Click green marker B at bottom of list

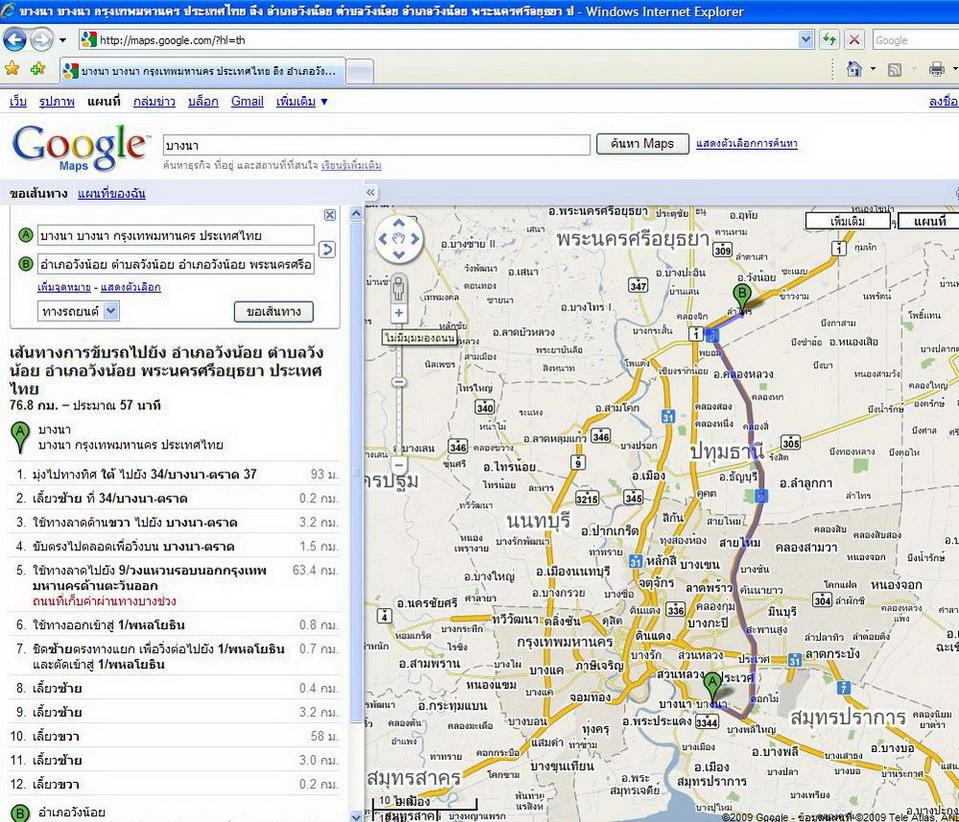20,813
